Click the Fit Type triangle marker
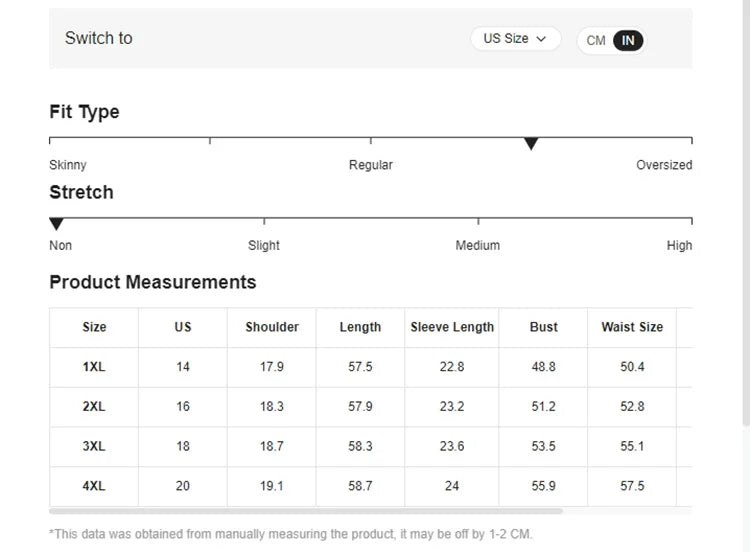 pos(531,144)
